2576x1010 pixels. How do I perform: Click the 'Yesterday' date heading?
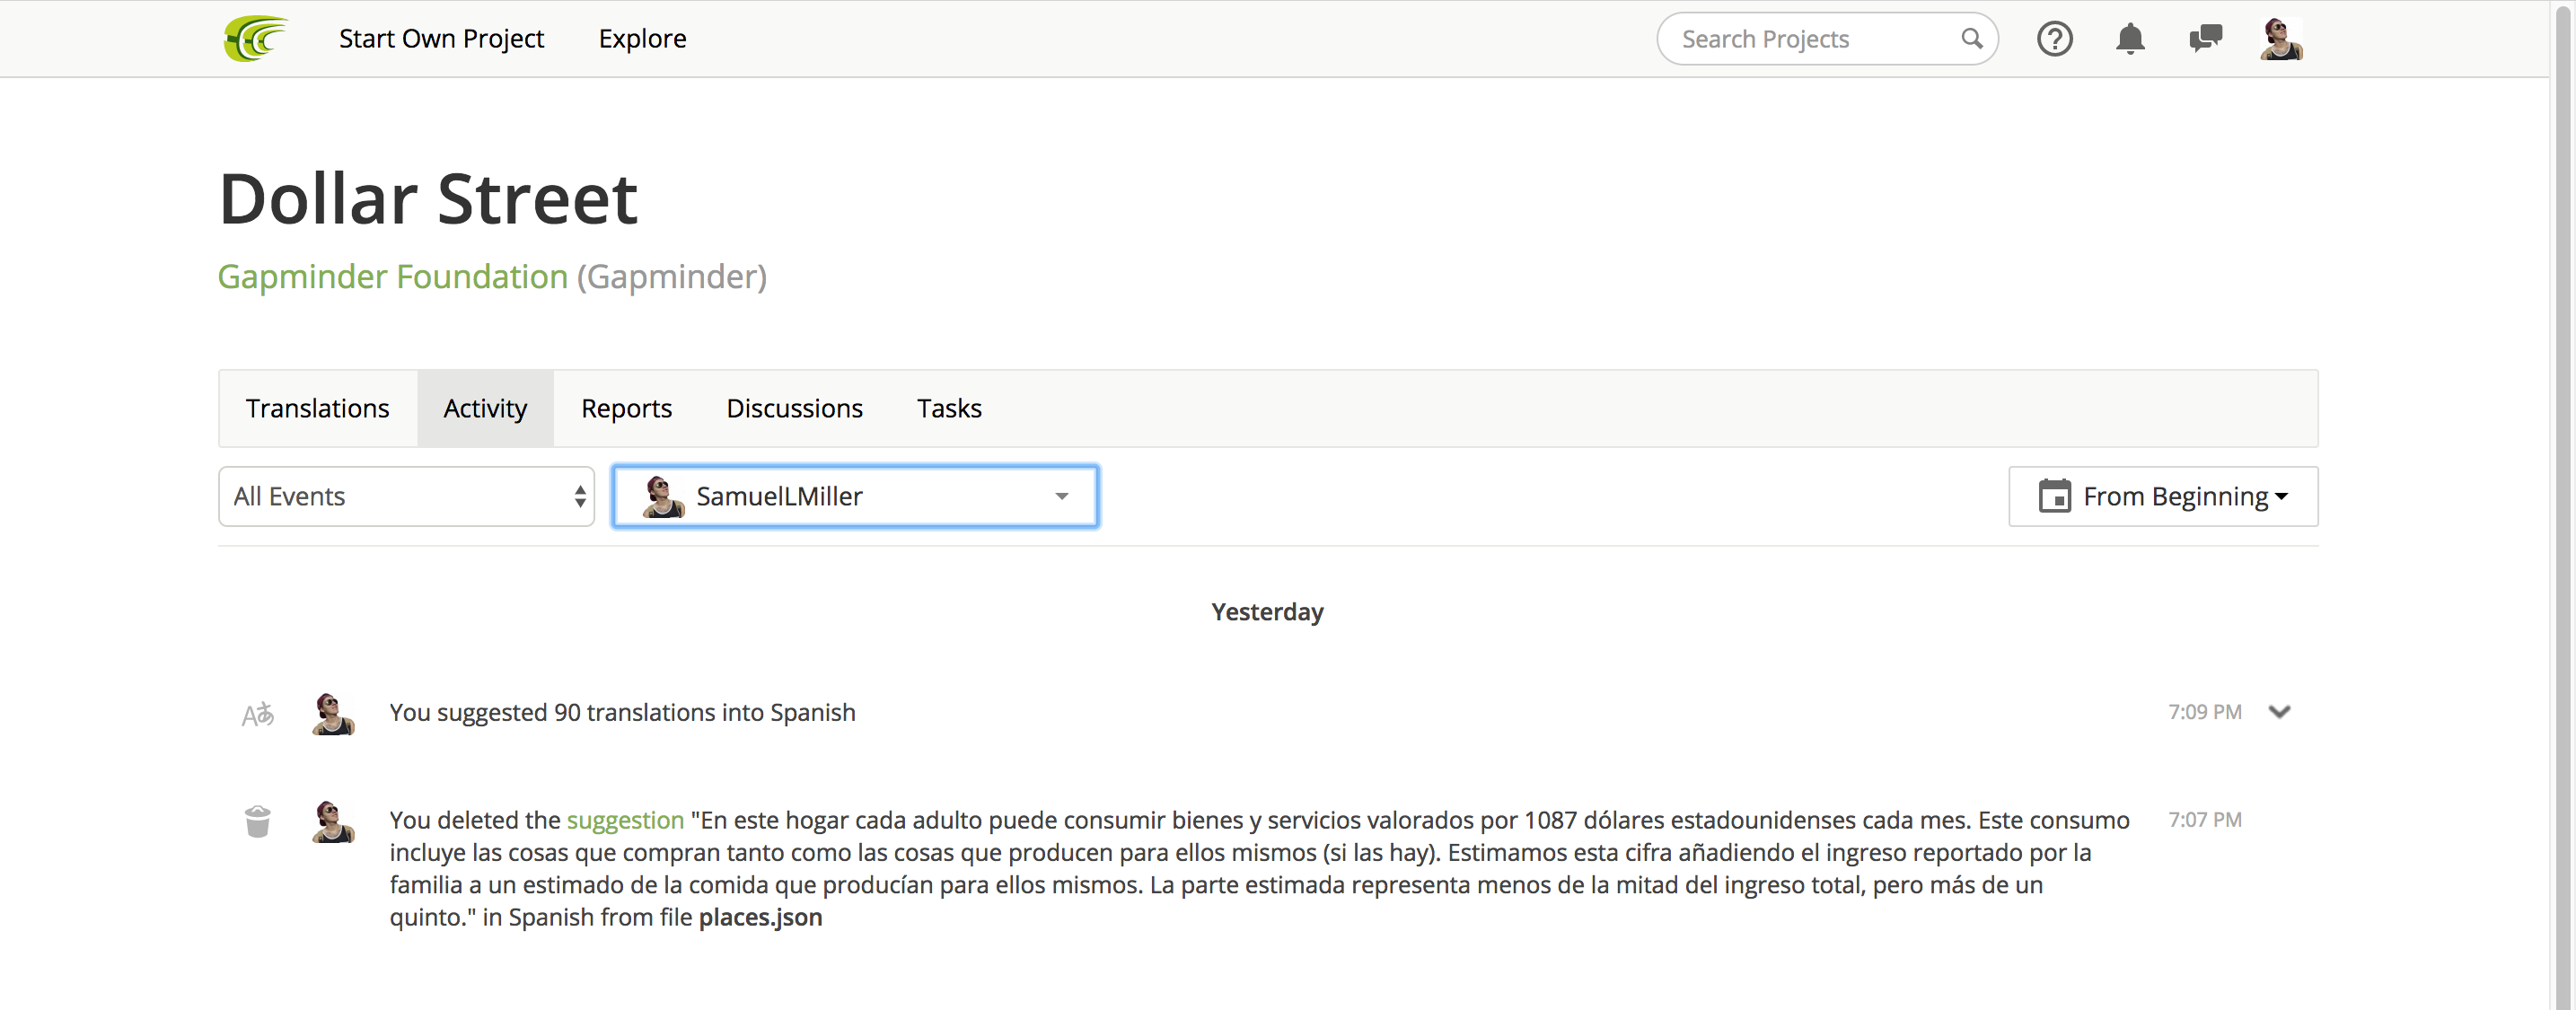[1267, 612]
